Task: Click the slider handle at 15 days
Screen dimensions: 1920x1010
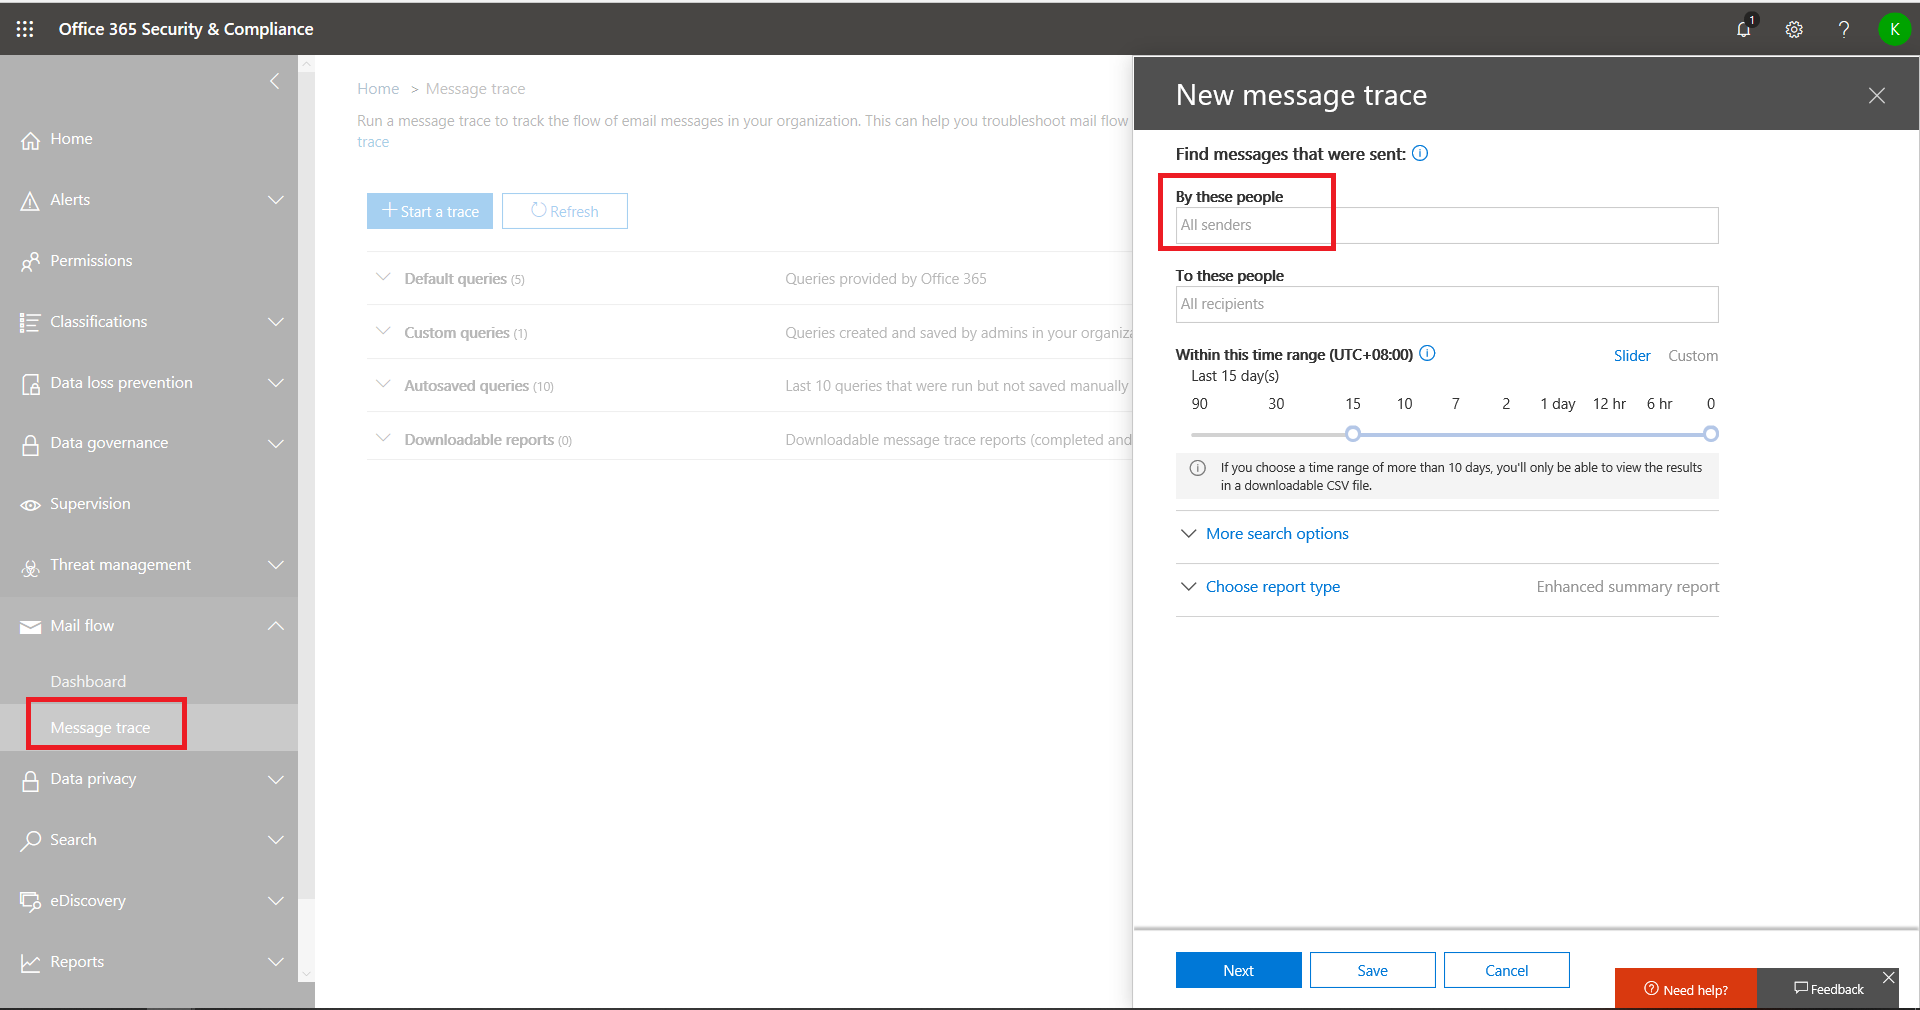Action: coord(1353,434)
